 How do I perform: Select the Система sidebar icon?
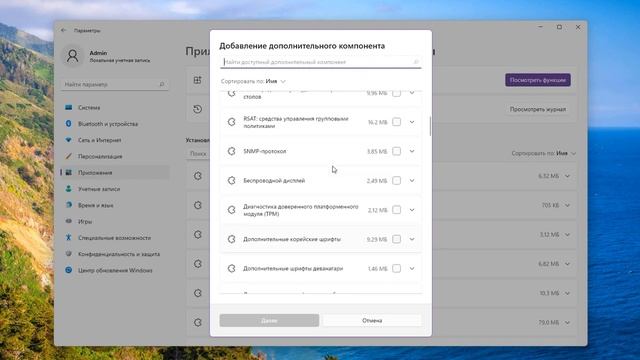(x=69, y=107)
